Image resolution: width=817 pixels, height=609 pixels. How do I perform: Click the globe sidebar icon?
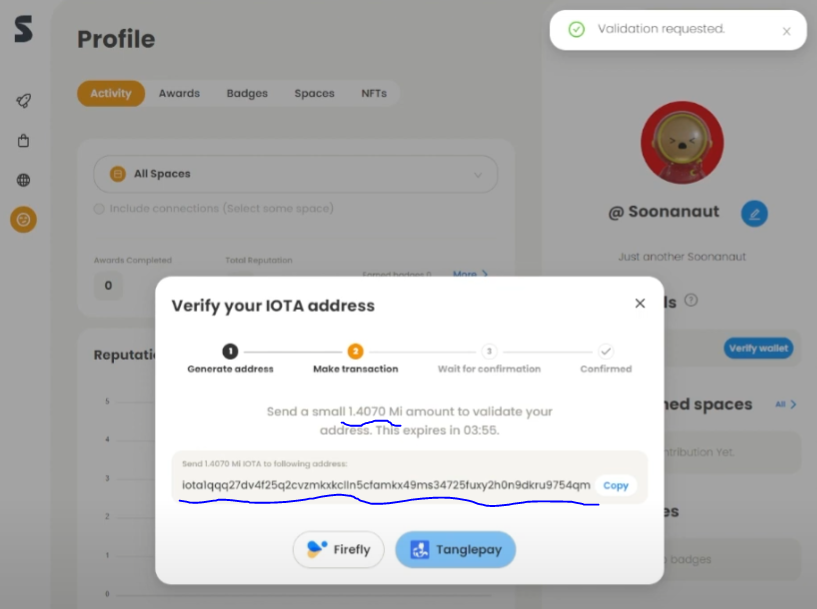click(23, 181)
